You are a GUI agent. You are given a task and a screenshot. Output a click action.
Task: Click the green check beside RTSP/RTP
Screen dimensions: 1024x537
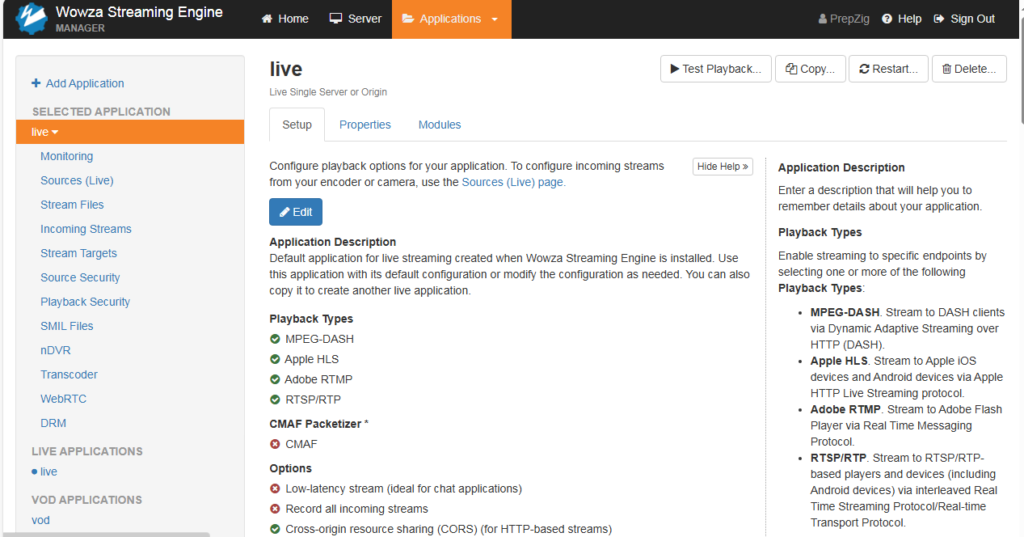tap(275, 400)
